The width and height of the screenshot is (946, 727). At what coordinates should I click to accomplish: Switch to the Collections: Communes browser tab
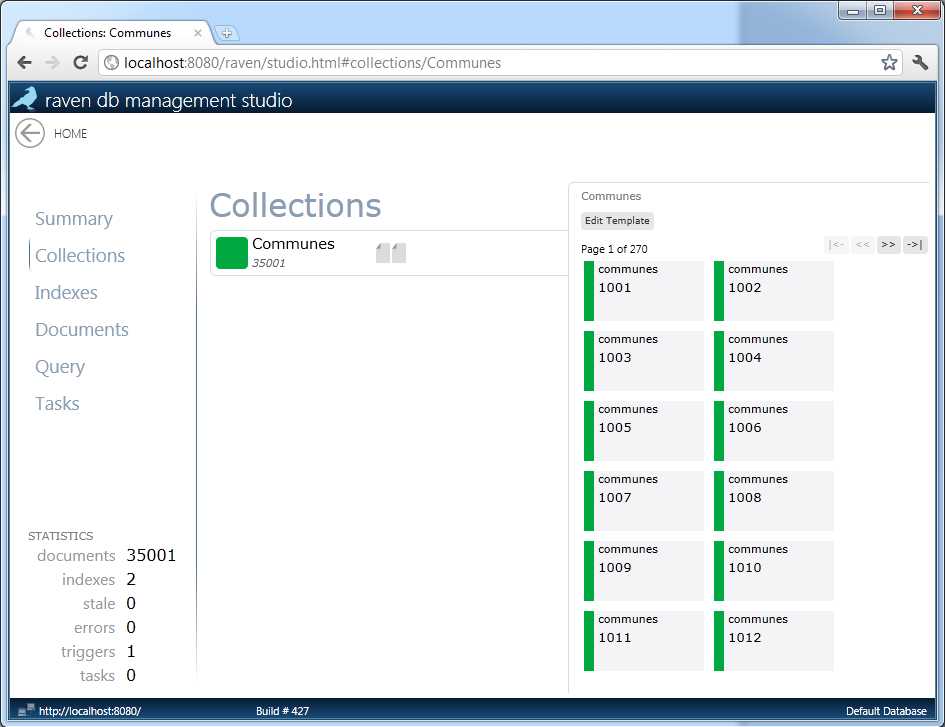coord(110,31)
